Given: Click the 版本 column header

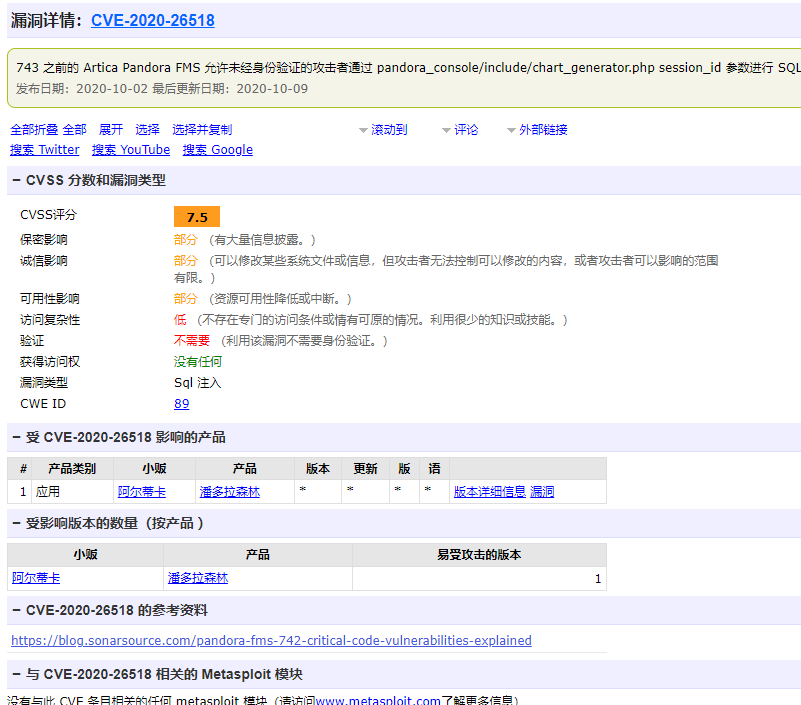Looking at the screenshot, I should 318,468.
